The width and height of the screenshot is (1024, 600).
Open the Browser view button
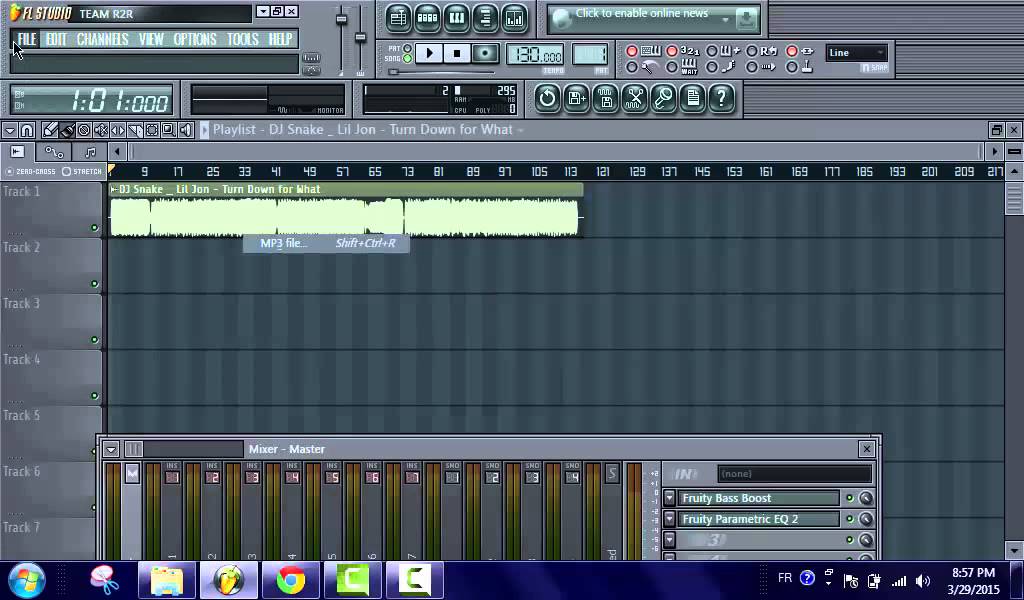pos(485,18)
